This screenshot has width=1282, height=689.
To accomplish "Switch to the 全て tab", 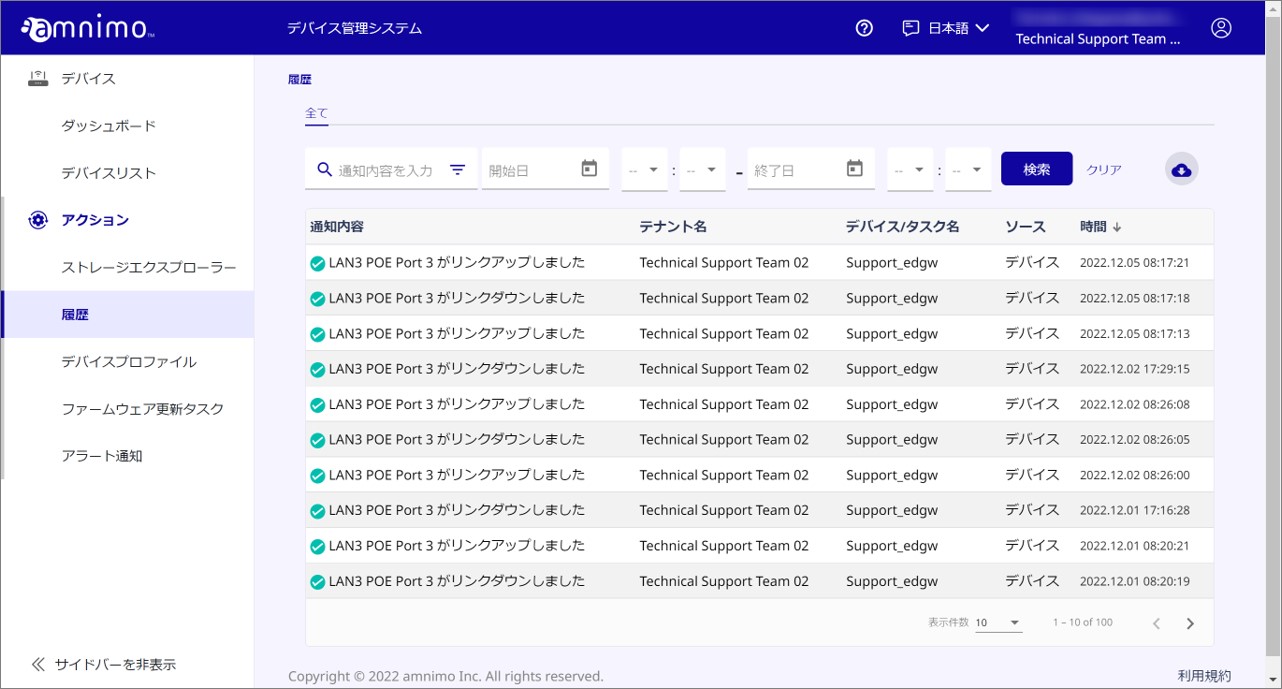I will coord(316,113).
